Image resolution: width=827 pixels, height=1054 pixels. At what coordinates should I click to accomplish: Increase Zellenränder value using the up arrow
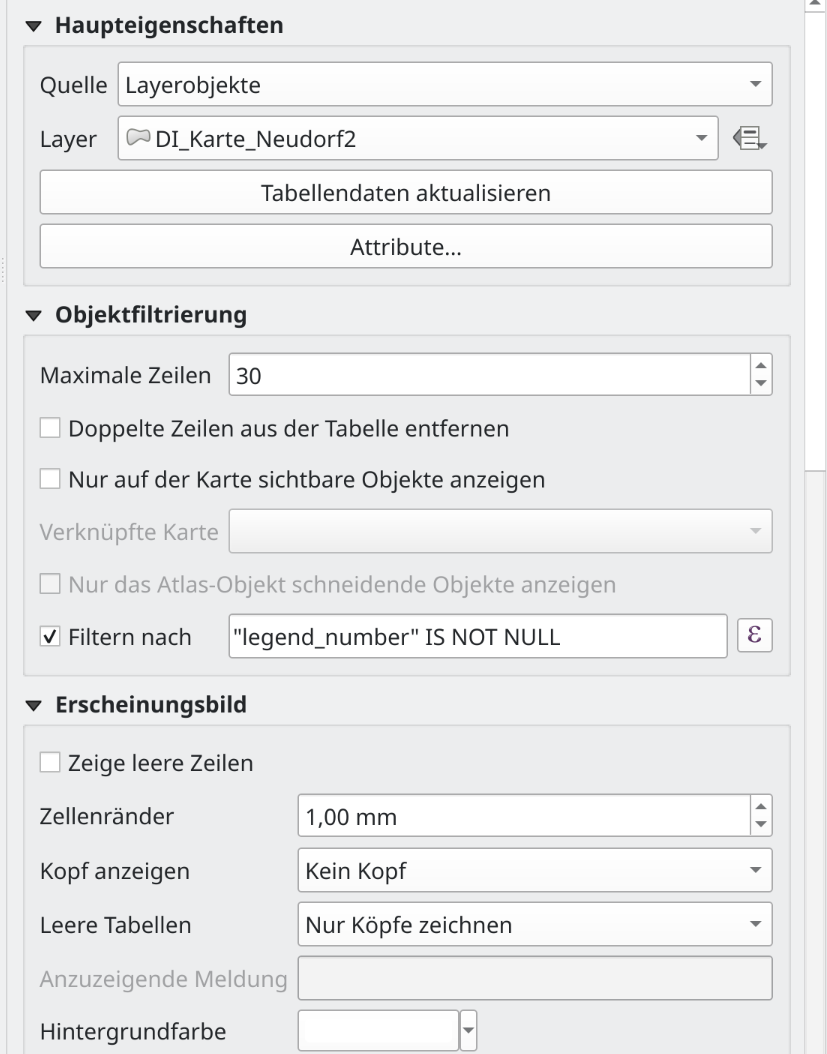(x=759, y=808)
